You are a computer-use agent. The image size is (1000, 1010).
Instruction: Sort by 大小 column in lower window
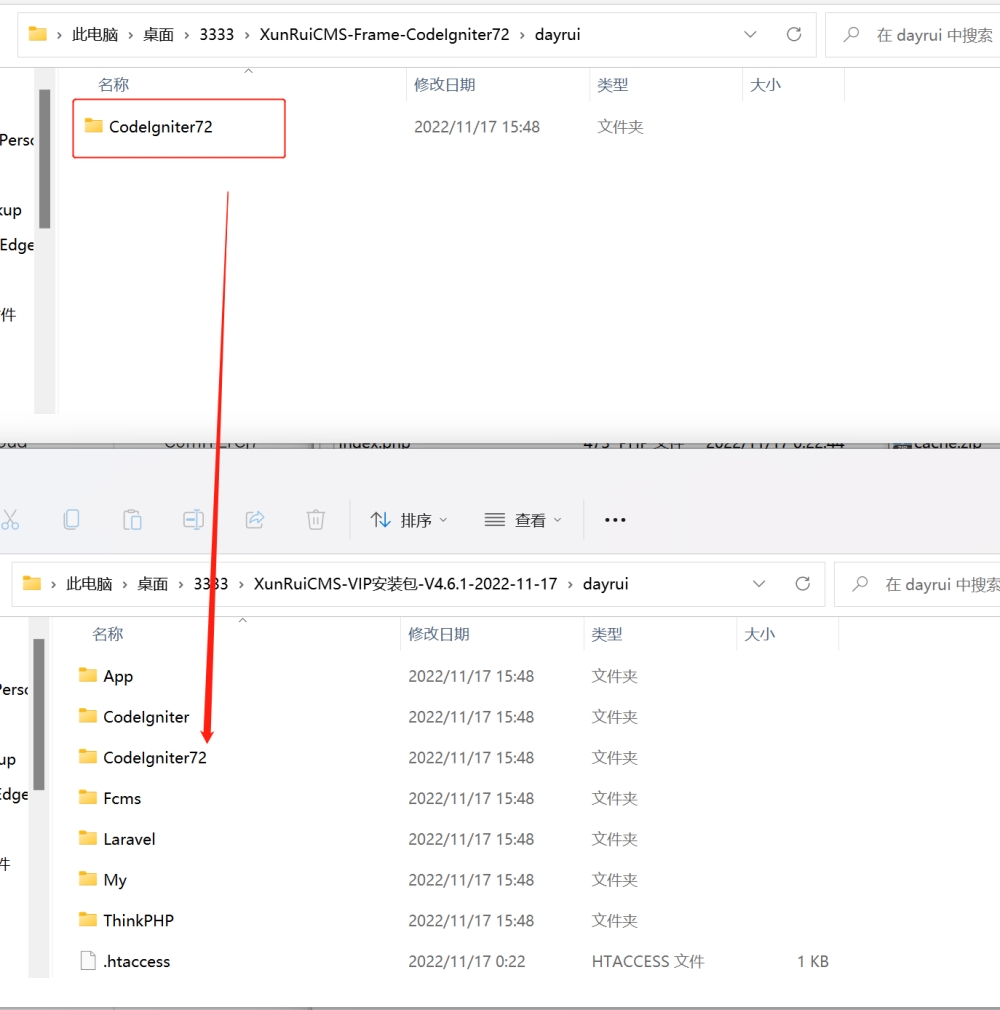pos(759,634)
